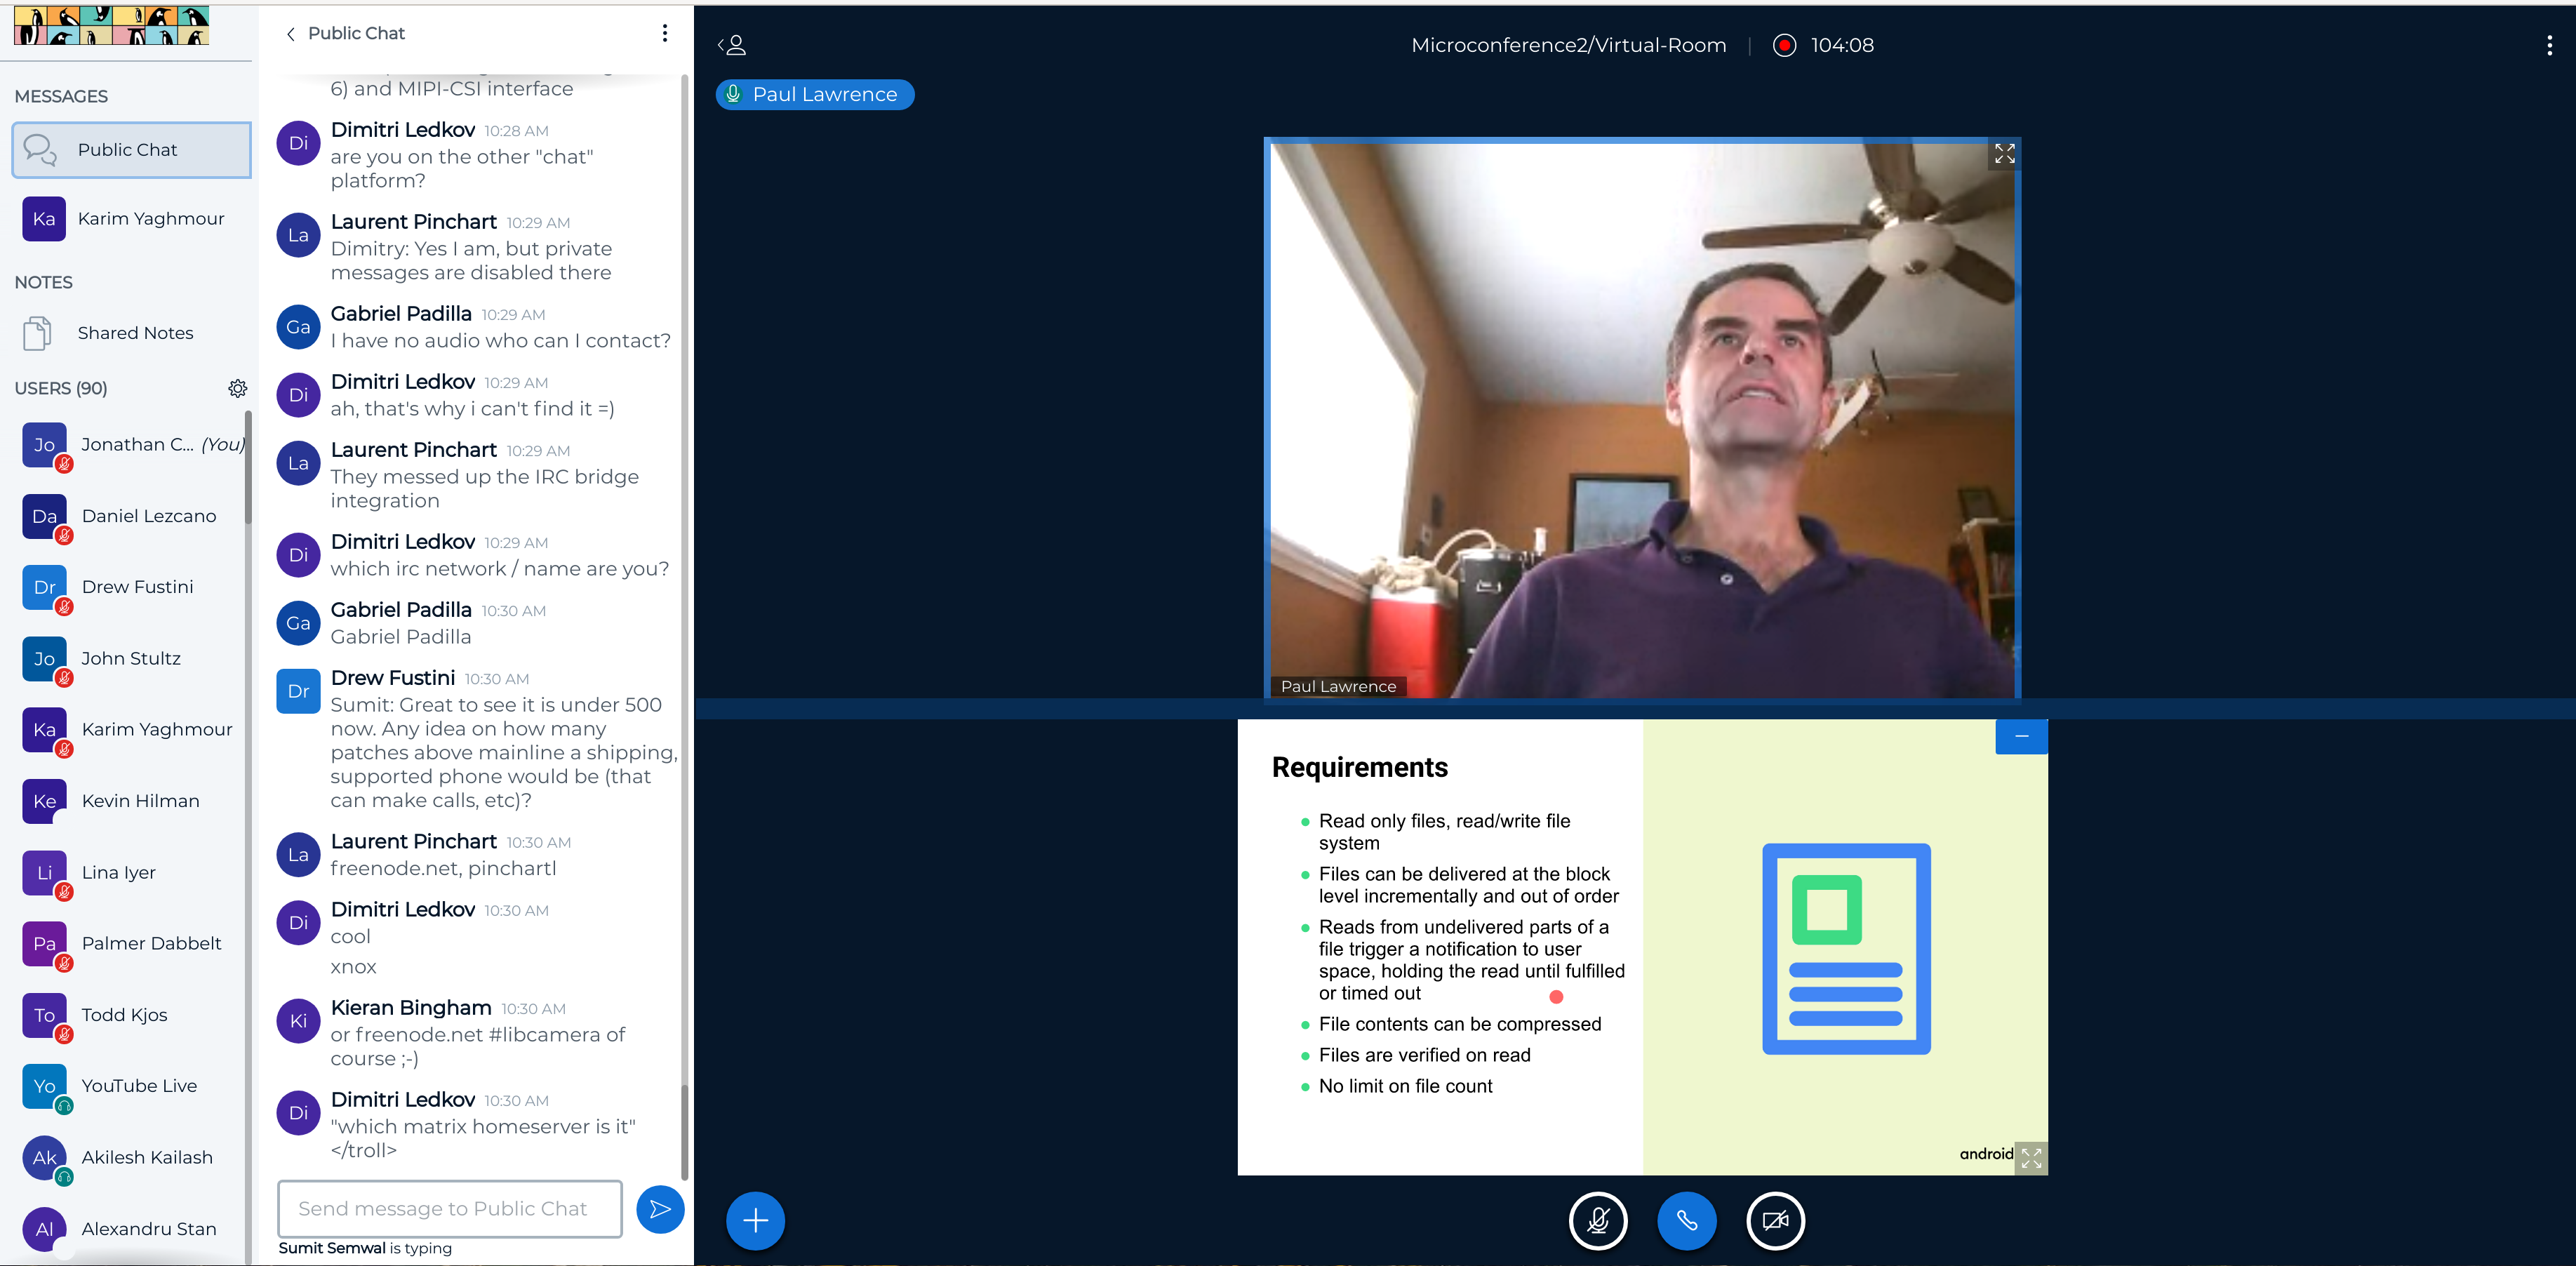Toggle the webcam share button

(1775, 1220)
